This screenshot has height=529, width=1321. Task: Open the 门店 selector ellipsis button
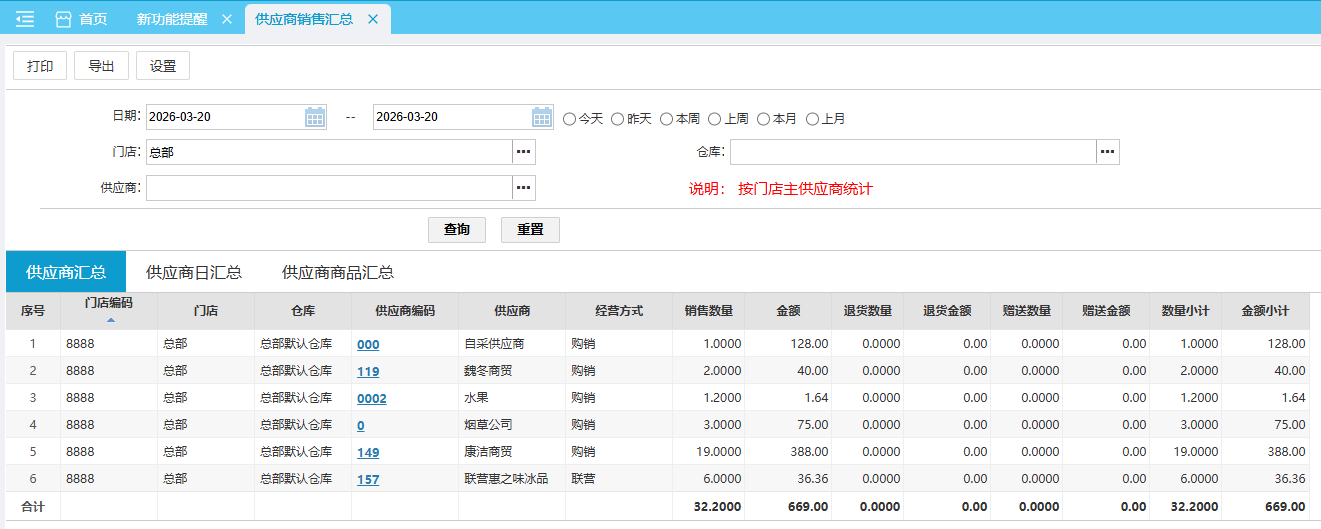point(524,152)
